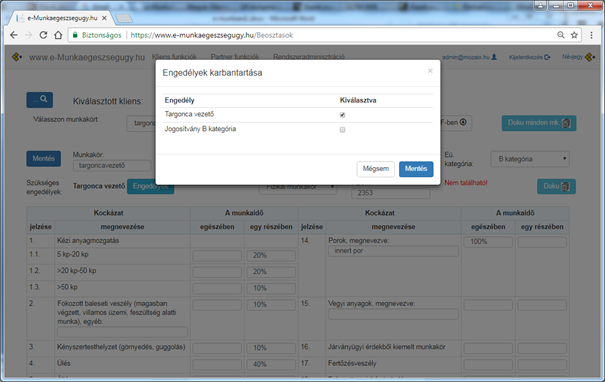Open Rendszeradminisztráció menu
The image size is (605, 382).
coord(309,57)
